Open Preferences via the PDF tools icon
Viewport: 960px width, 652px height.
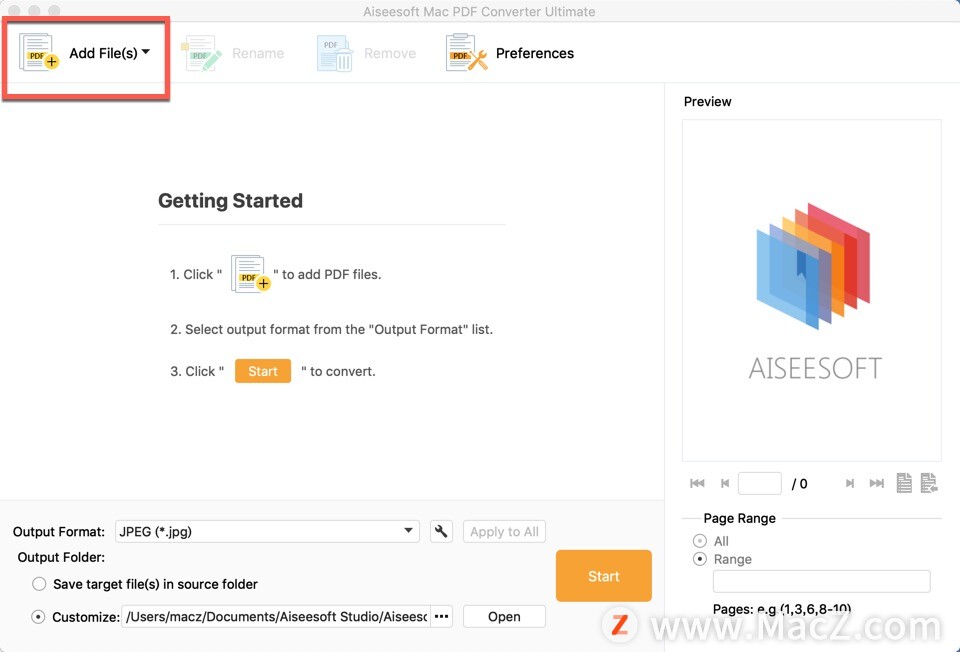[x=467, y=53]
